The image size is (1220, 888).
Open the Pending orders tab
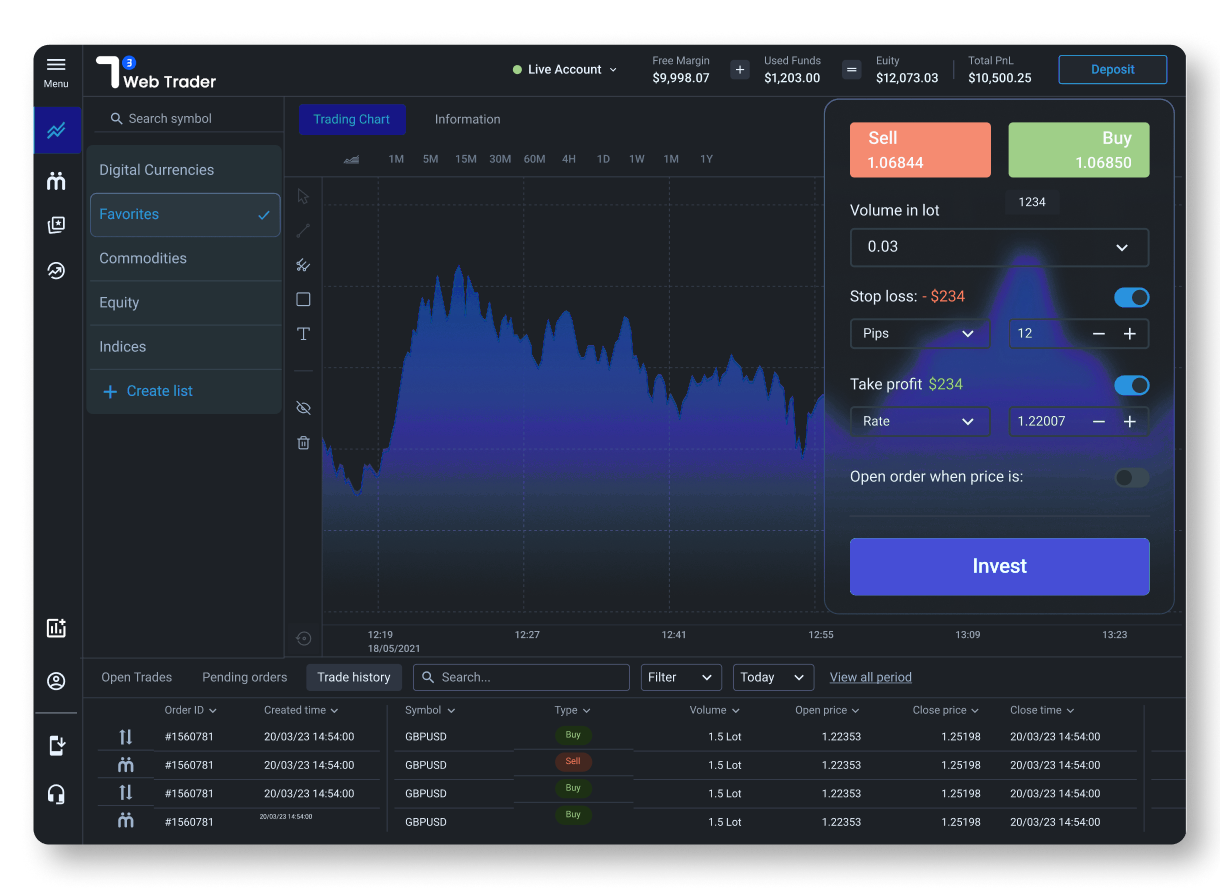coord(244,677)
